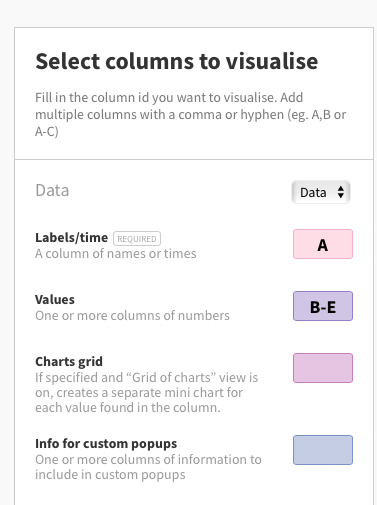Click the column id instructions paragraph
Image resolution: width=377 pixels, height=505 pixels.
pyautogui.click(x=191, y=114)
